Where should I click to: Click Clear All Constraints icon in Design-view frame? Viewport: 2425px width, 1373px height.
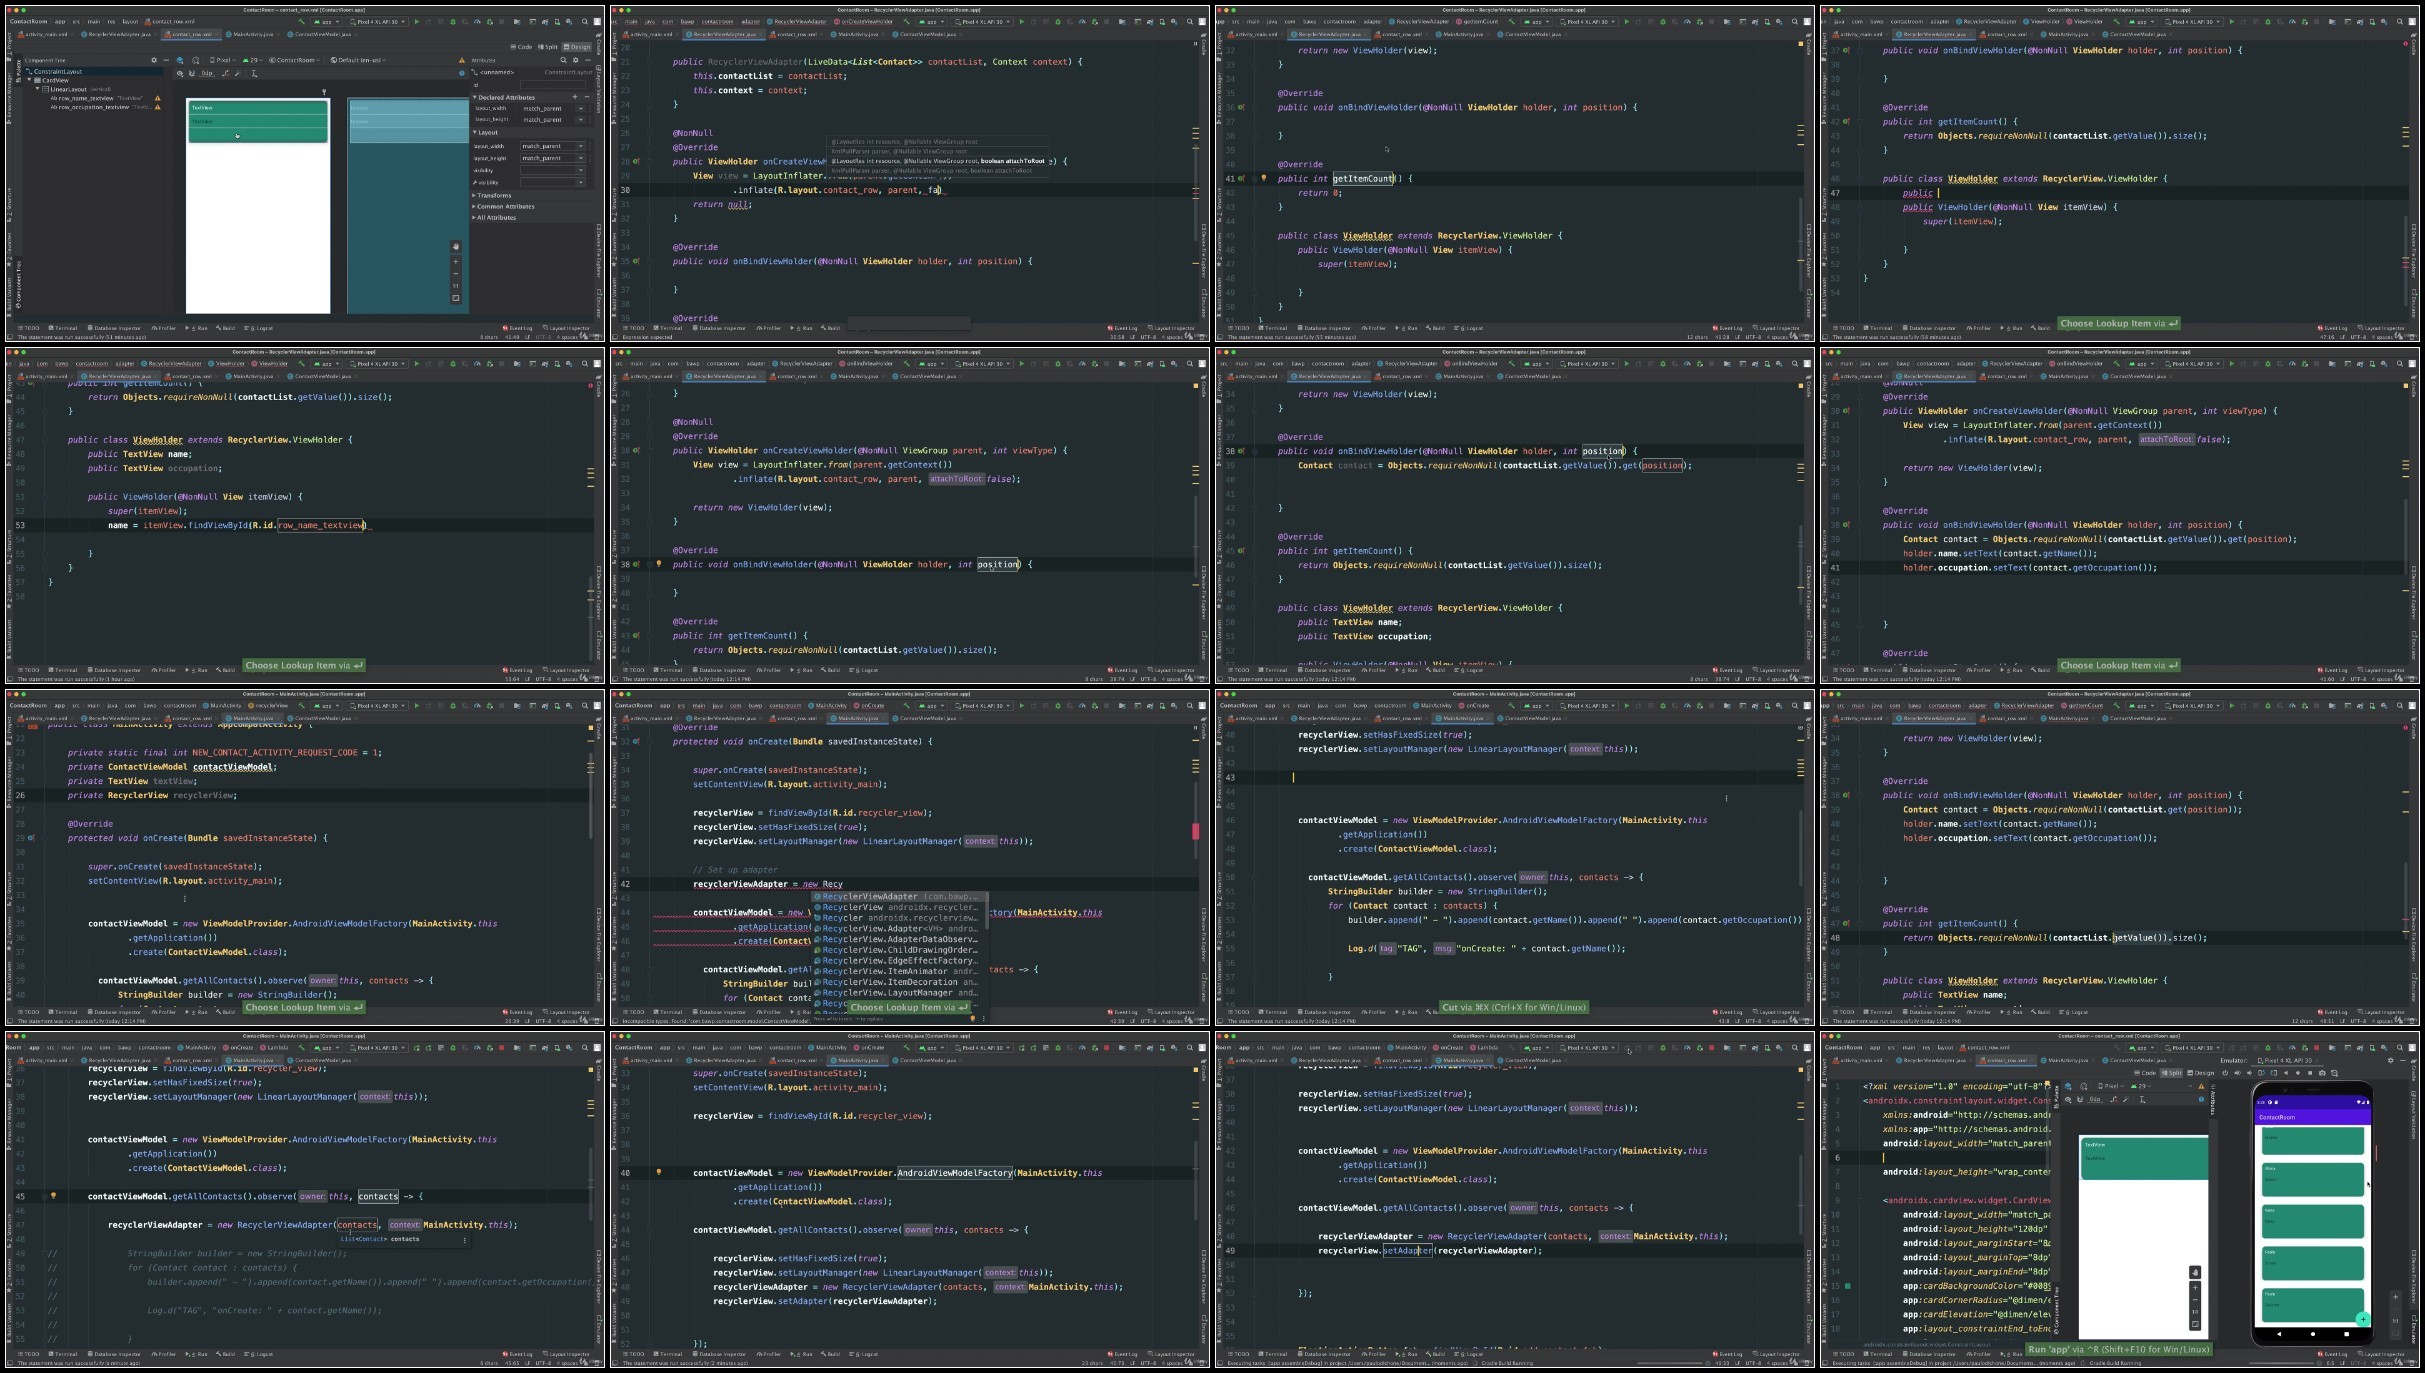click(x=225, y=73)
